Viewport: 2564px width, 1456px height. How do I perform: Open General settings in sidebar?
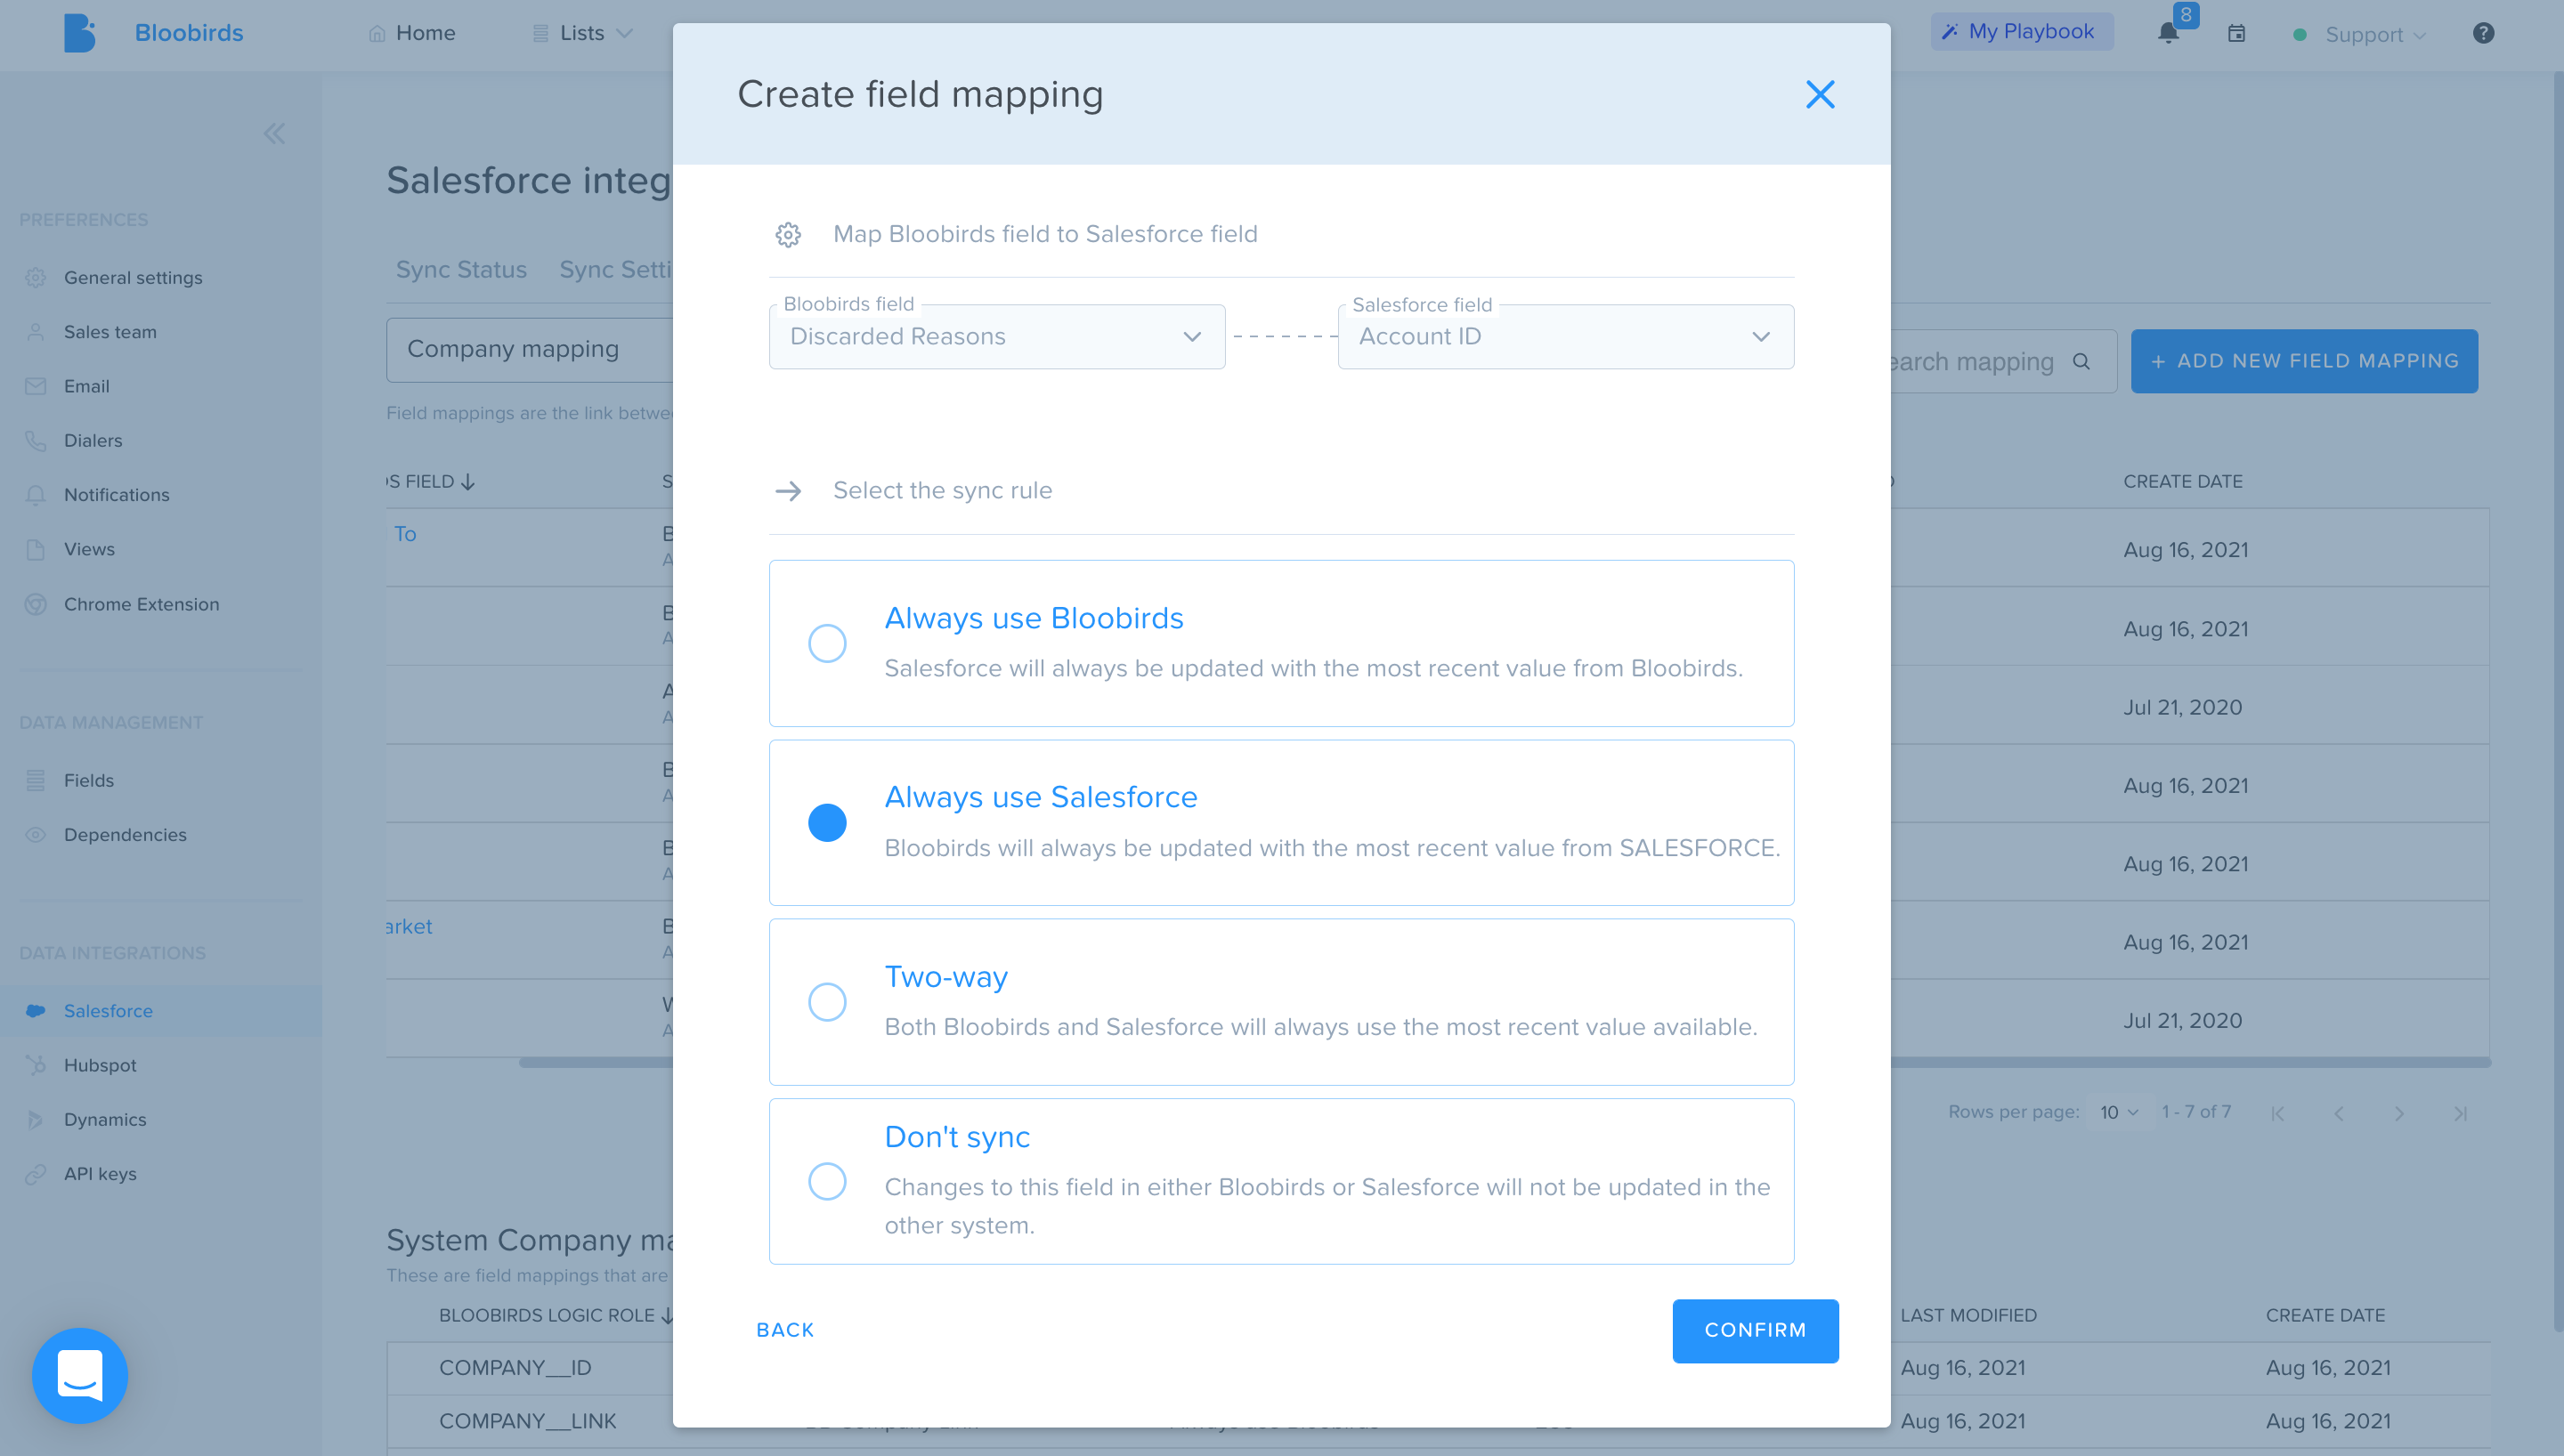point(133,278)
